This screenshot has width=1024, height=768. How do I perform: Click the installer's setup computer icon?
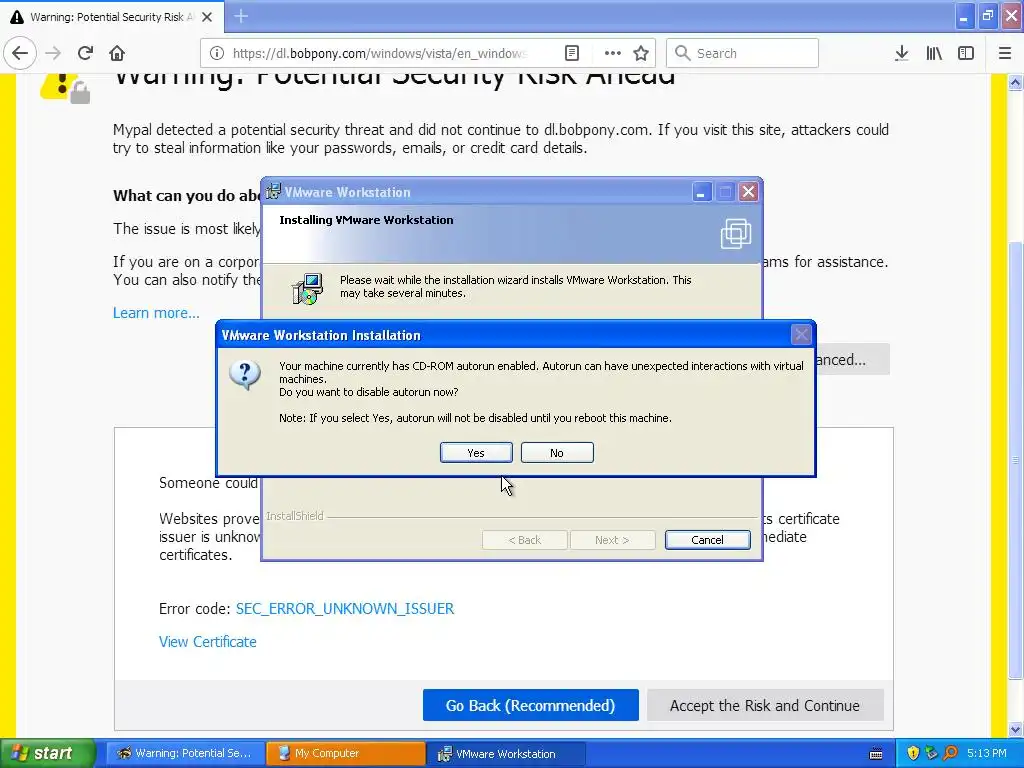click(x=307, y=289)
